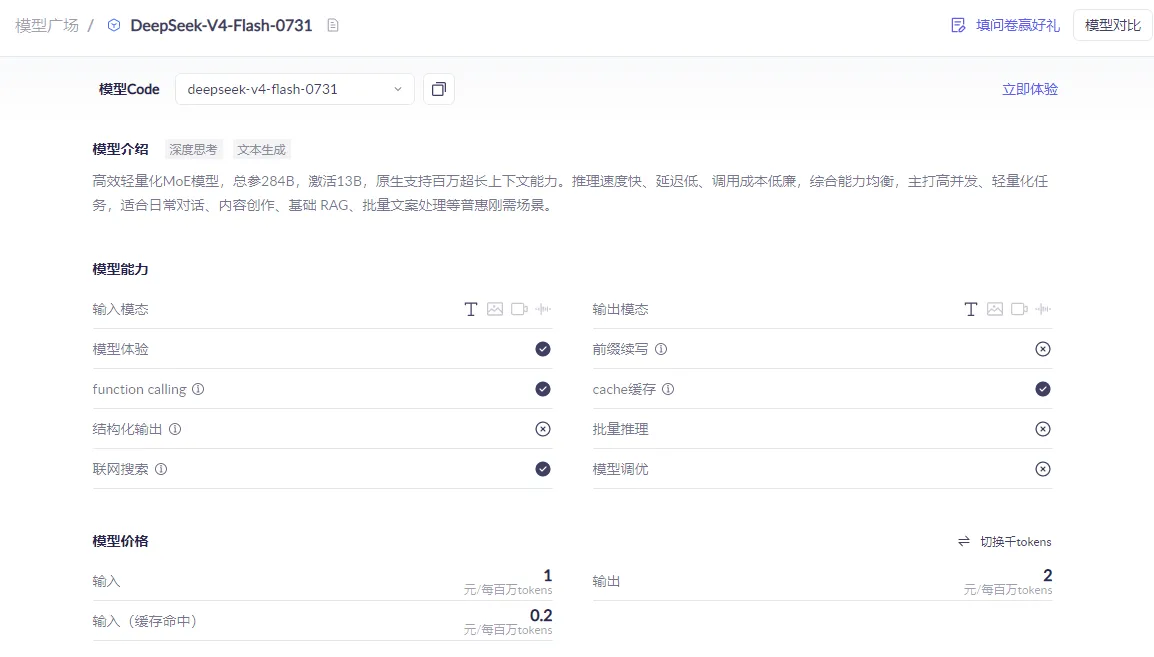This screenshot has width=1154, height=657.
Task: Copy the deepseek-v4-flash-0731 model code
Action: 439,89
